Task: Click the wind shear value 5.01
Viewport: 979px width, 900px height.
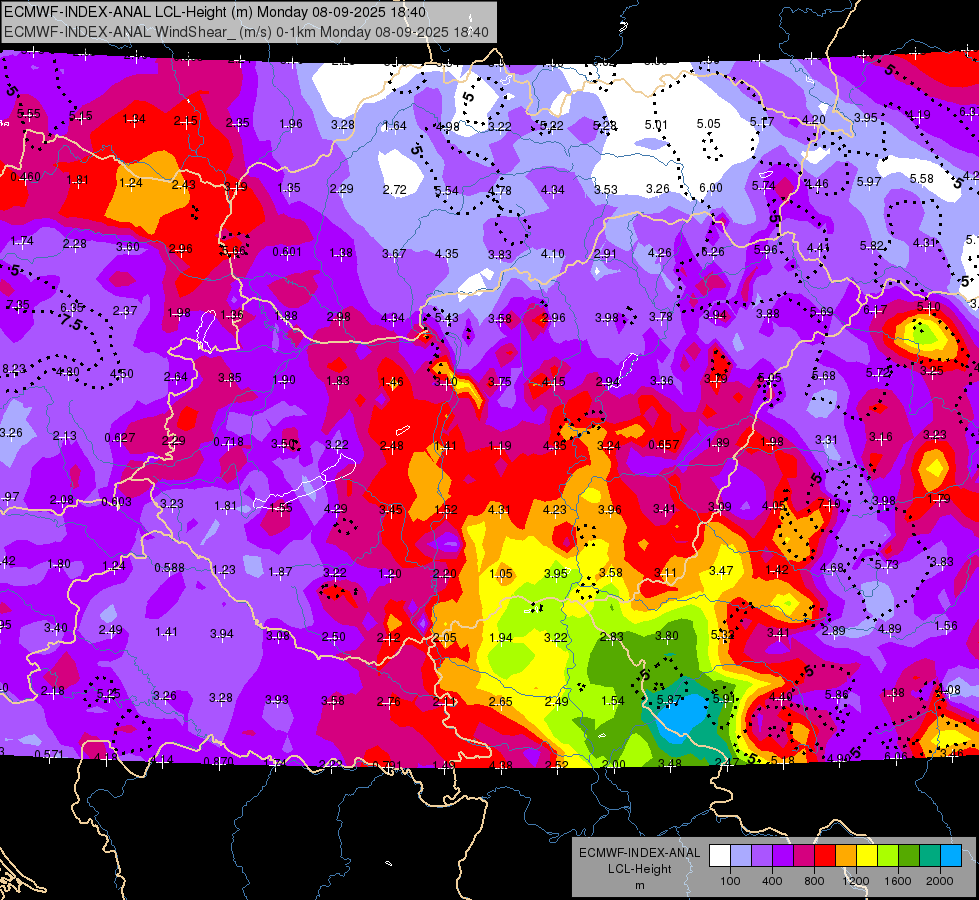Action: [656, 125]
